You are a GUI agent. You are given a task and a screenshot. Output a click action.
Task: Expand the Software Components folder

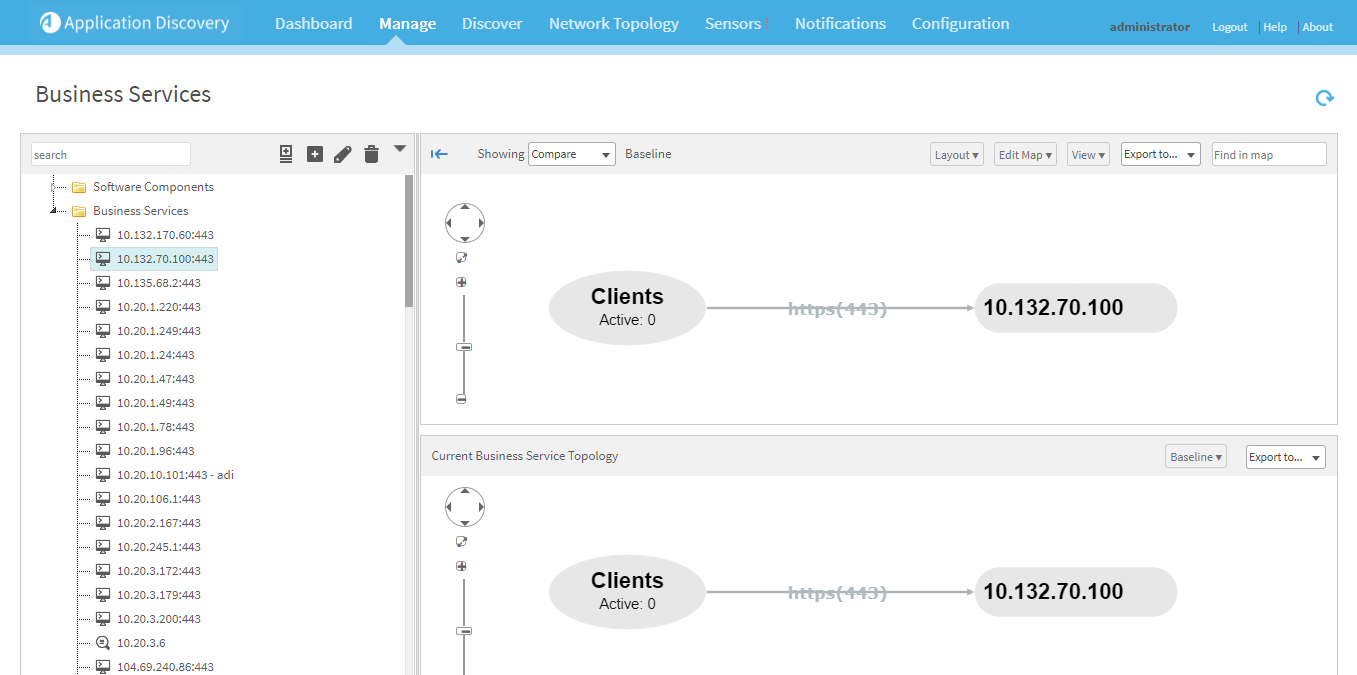53,187
